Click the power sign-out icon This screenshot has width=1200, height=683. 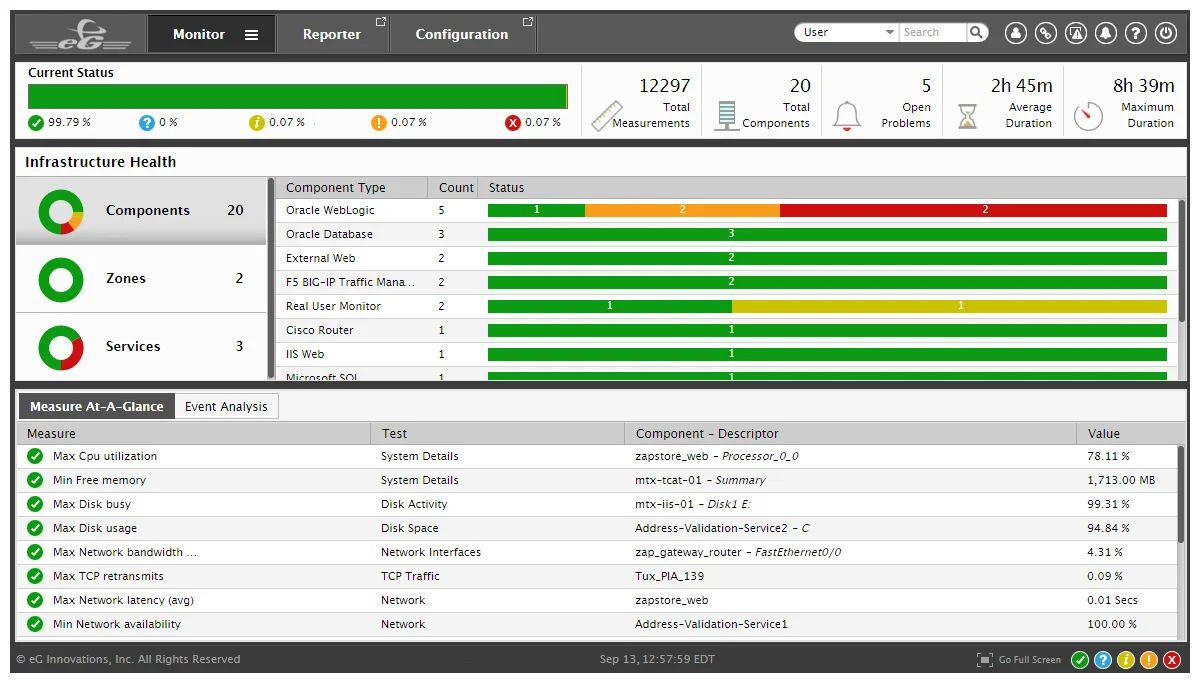point(1166,33)
